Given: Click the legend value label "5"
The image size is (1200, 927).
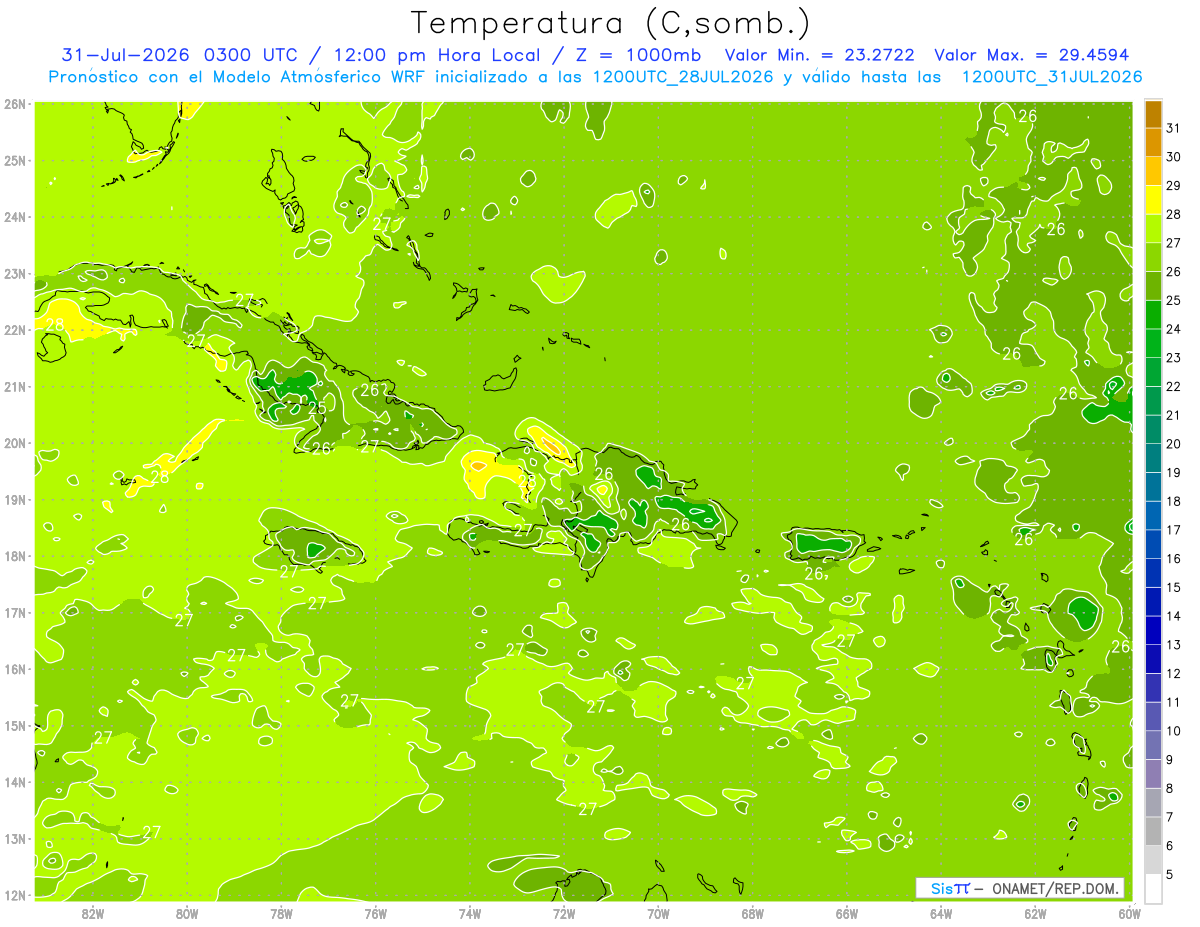Looking at the screenshot, I should coord(1170,874).
